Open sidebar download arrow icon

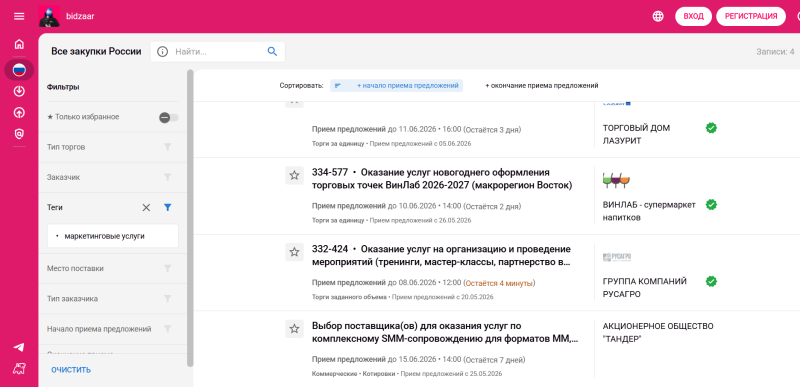coord(19,92)
